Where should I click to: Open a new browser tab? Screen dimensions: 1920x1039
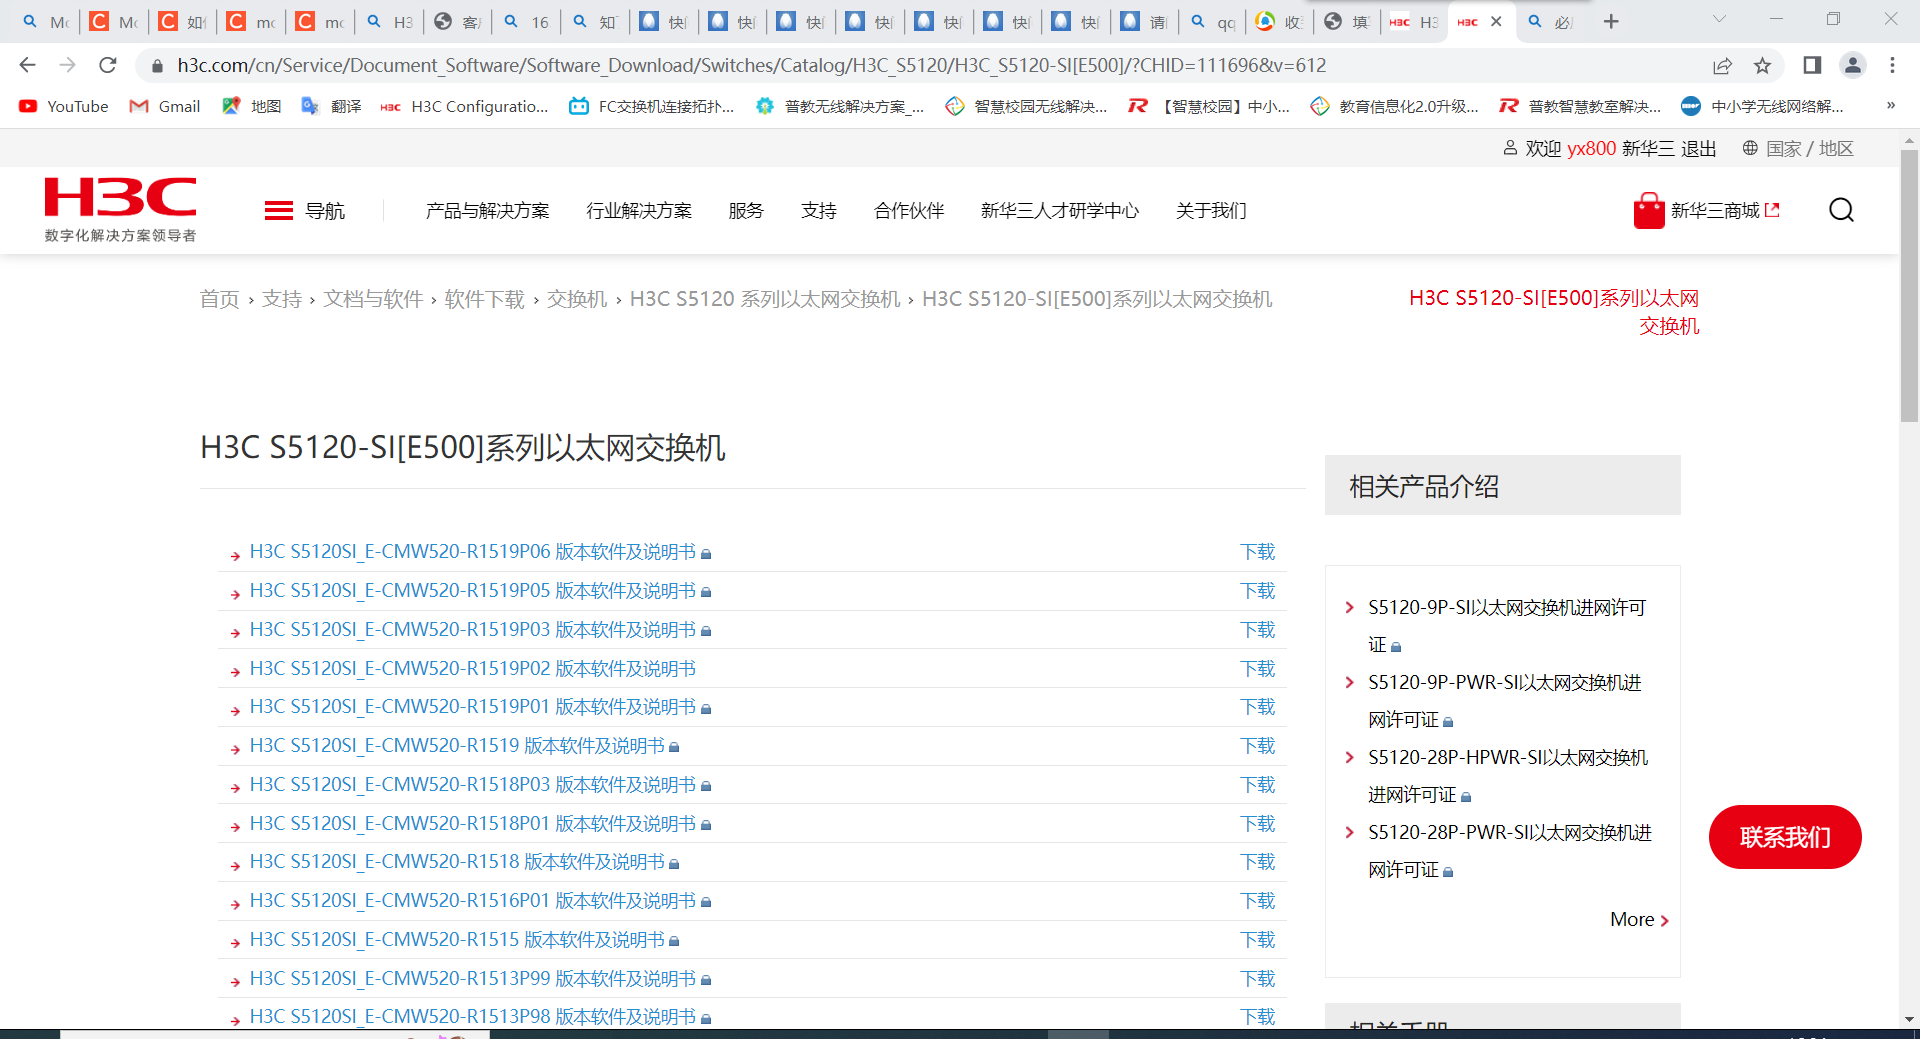pyautogui.click(x=1611, y=21)
